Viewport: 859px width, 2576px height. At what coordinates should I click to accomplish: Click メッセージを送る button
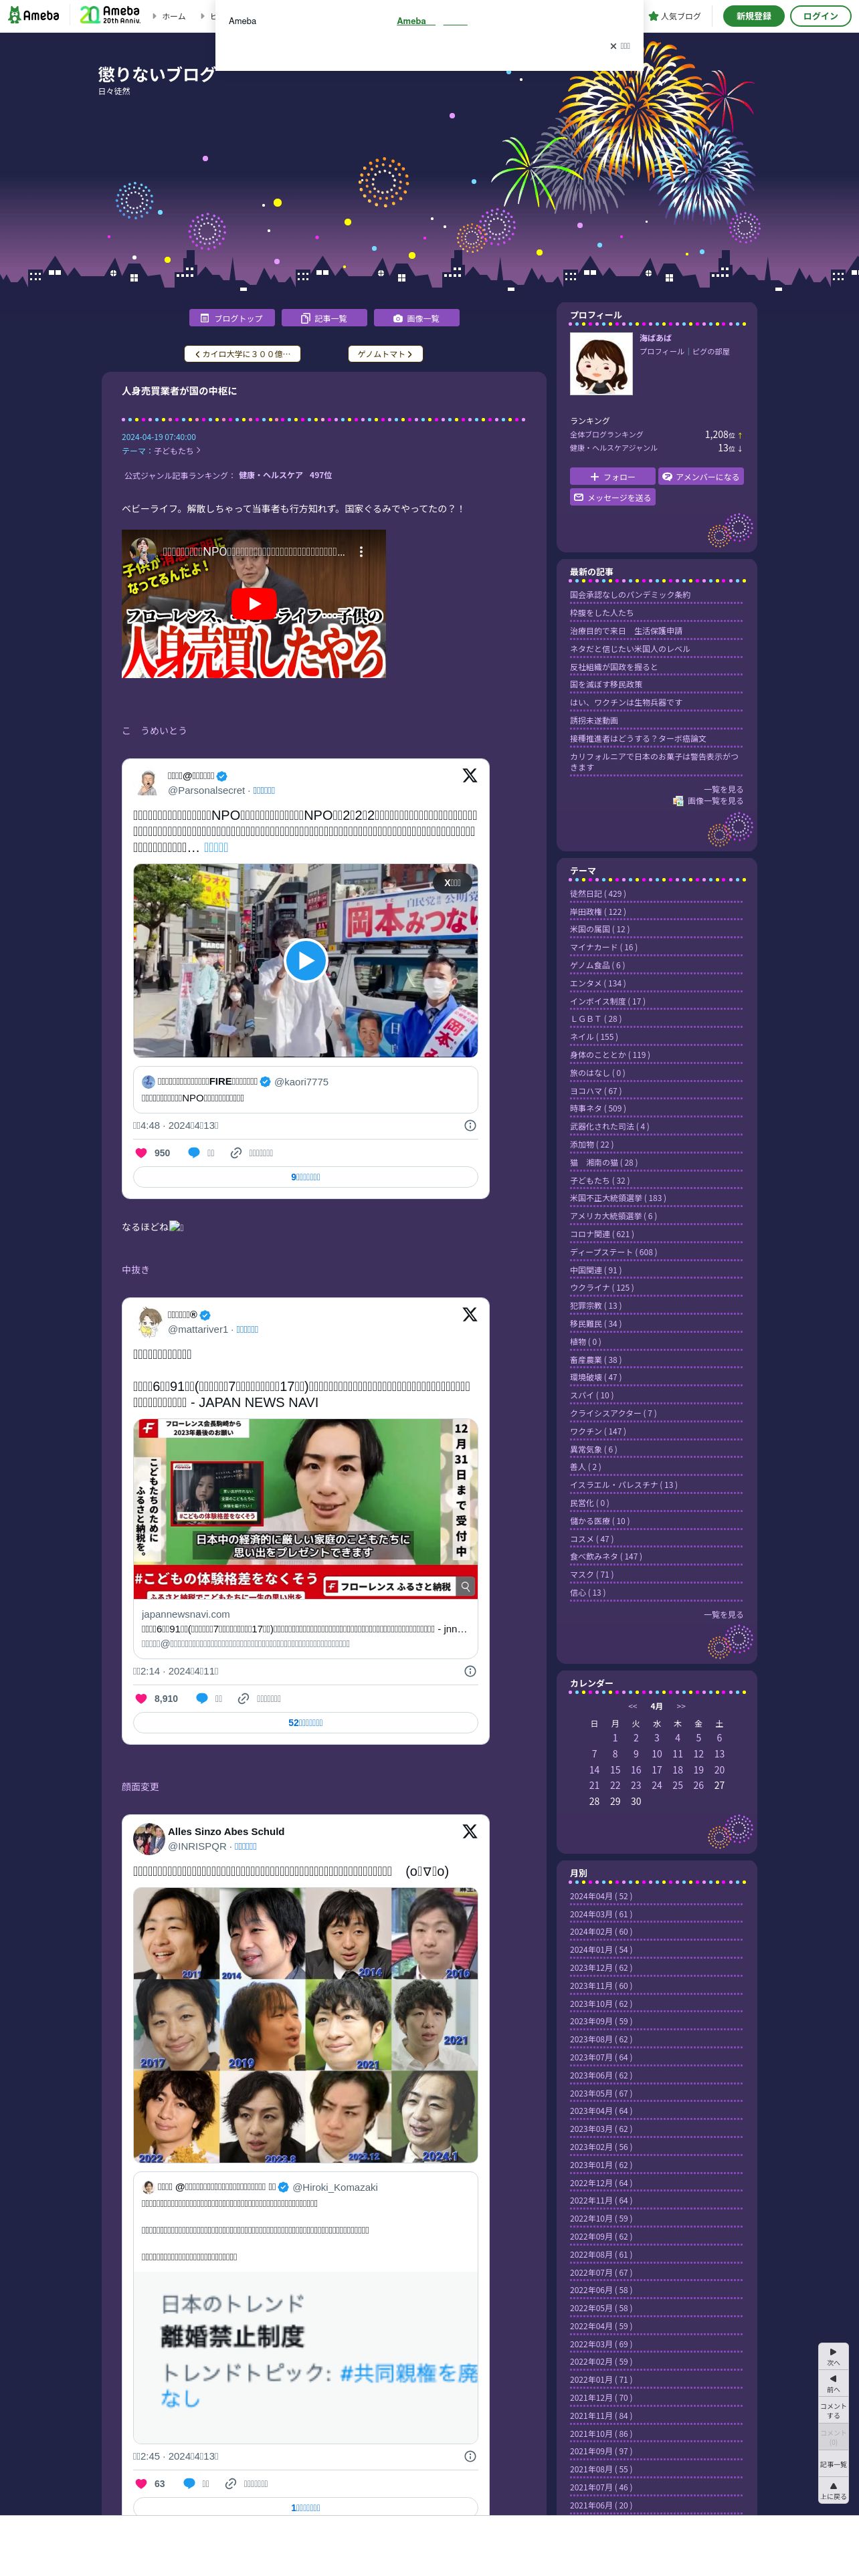tap(612, 497)
